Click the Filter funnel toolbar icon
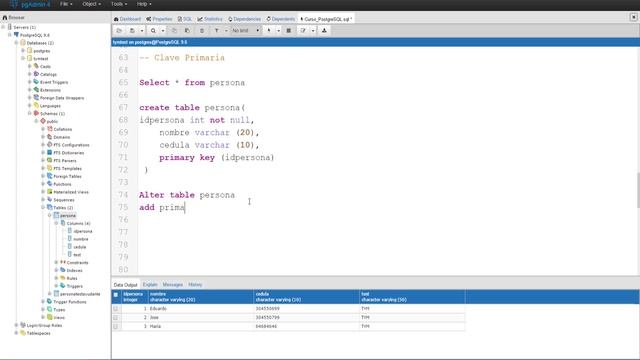The width and height of the screenshot is (640, 360). 217,31
